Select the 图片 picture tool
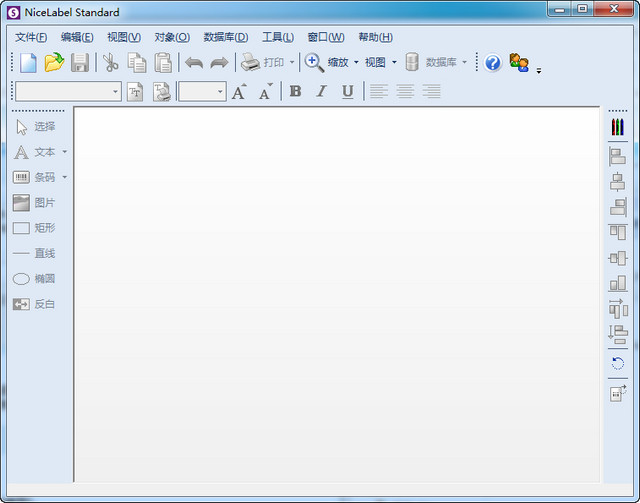Screen dimensions: 640x503 [34, 203]
